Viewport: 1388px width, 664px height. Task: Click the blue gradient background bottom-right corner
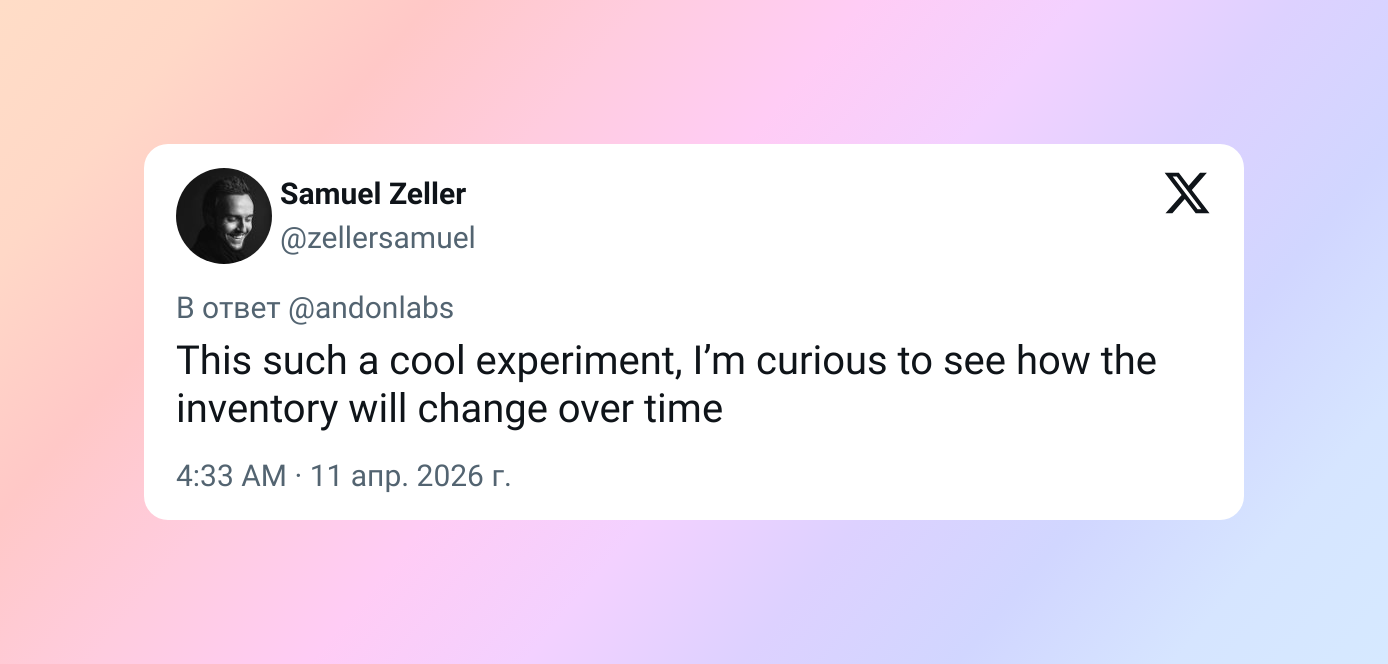(1350, 630)
